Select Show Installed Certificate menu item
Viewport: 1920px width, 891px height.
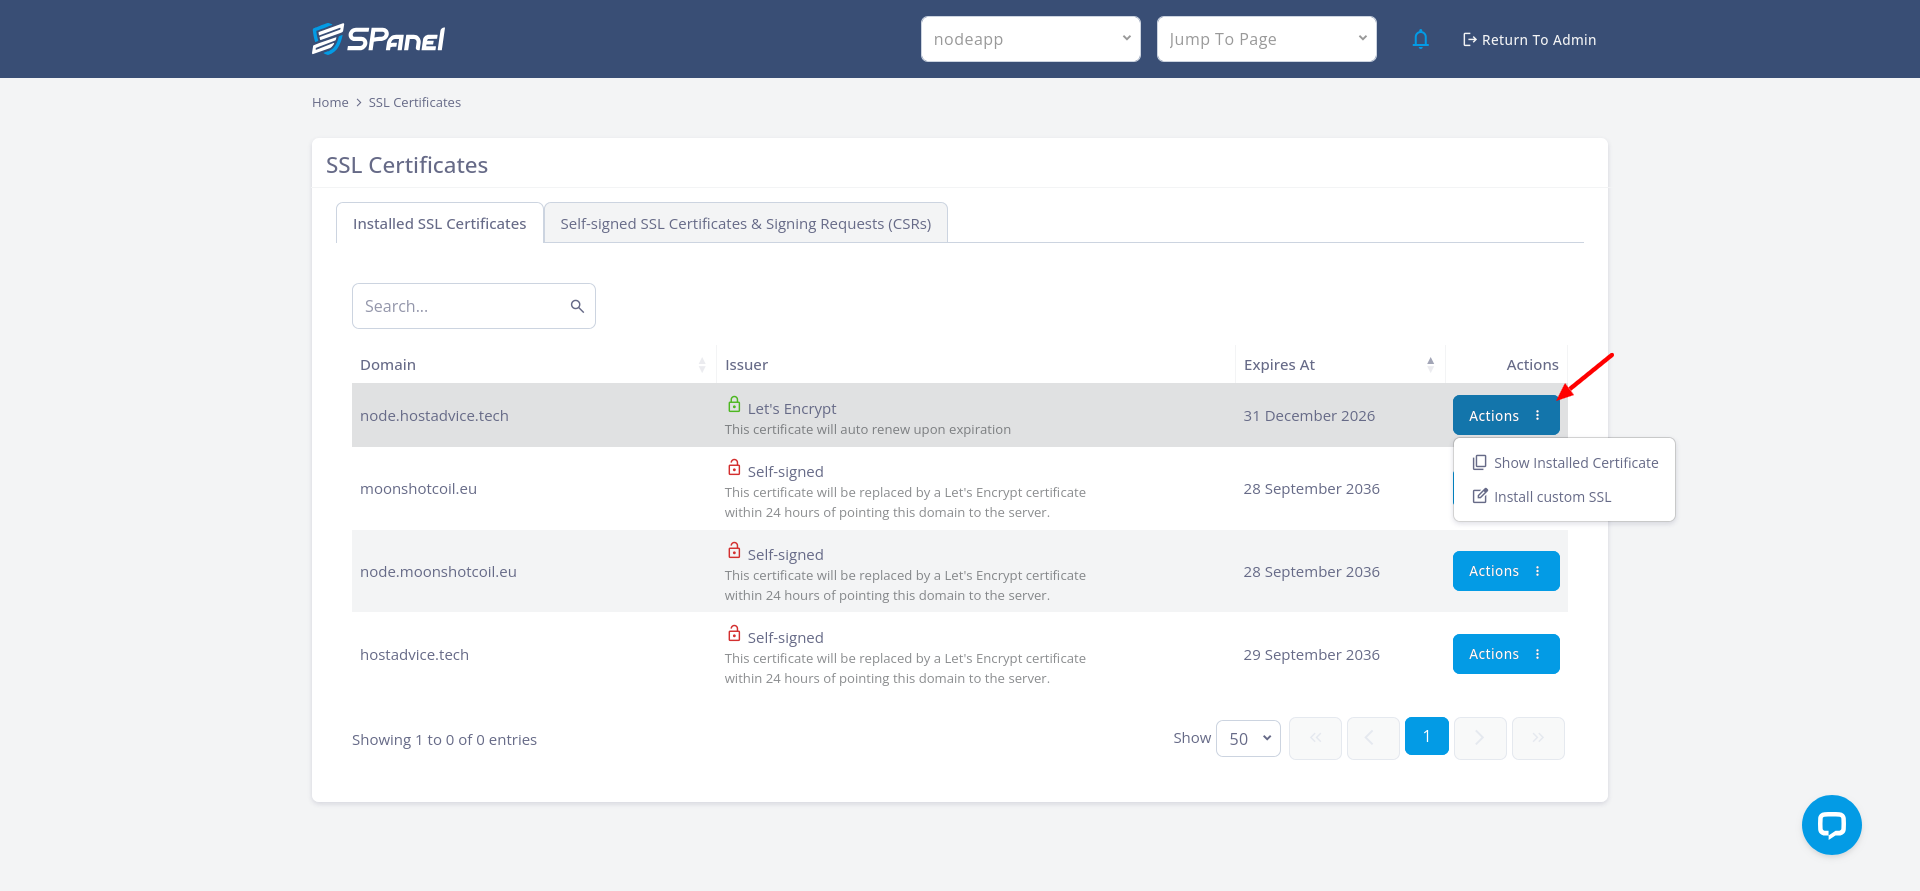pyautogui.click(x=1564, y=463)
